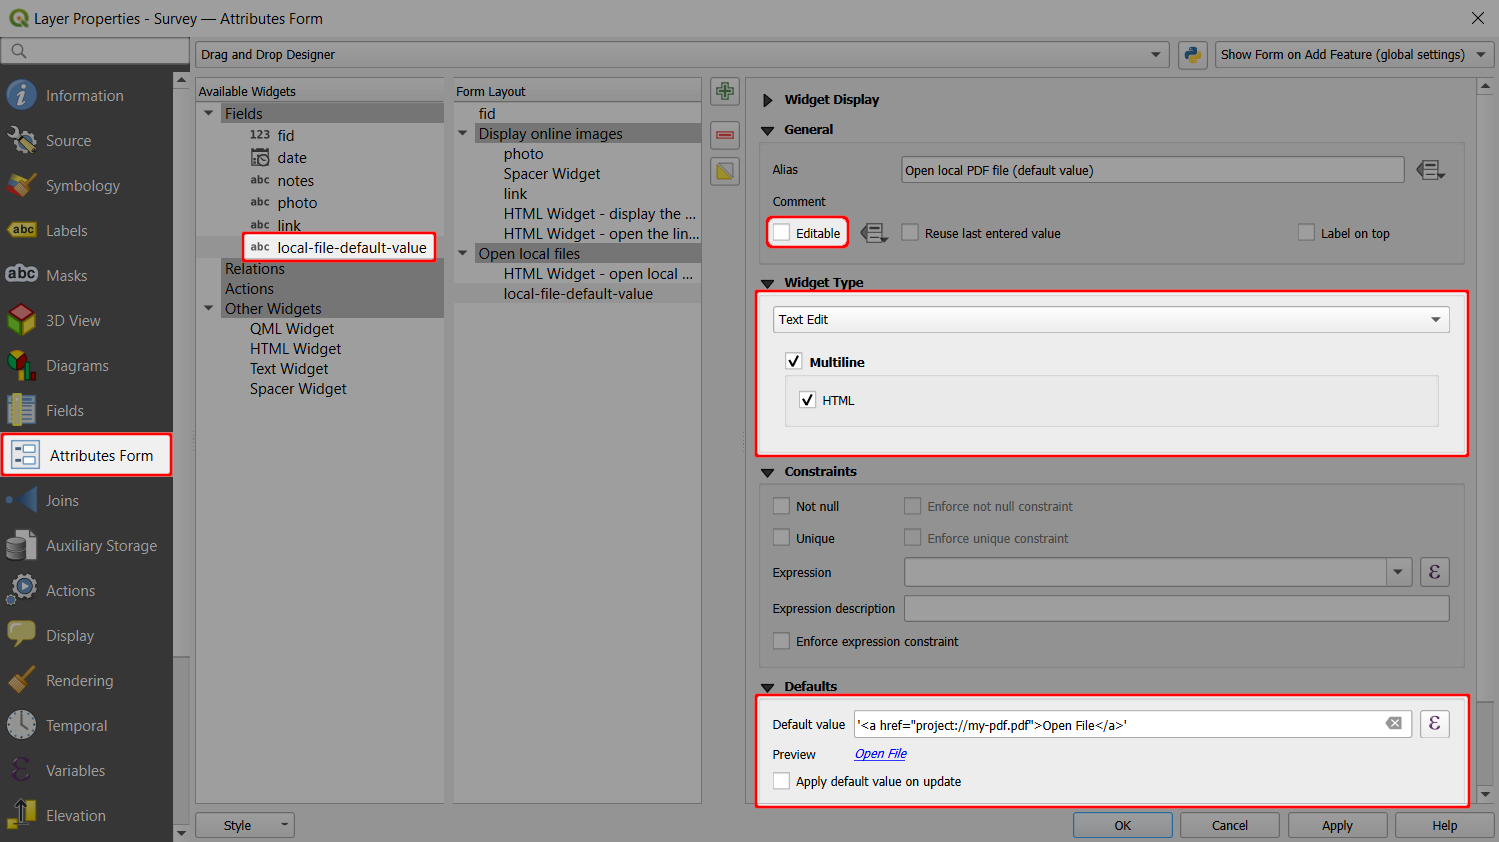Click the green plus icon to add container

[724, 91]
